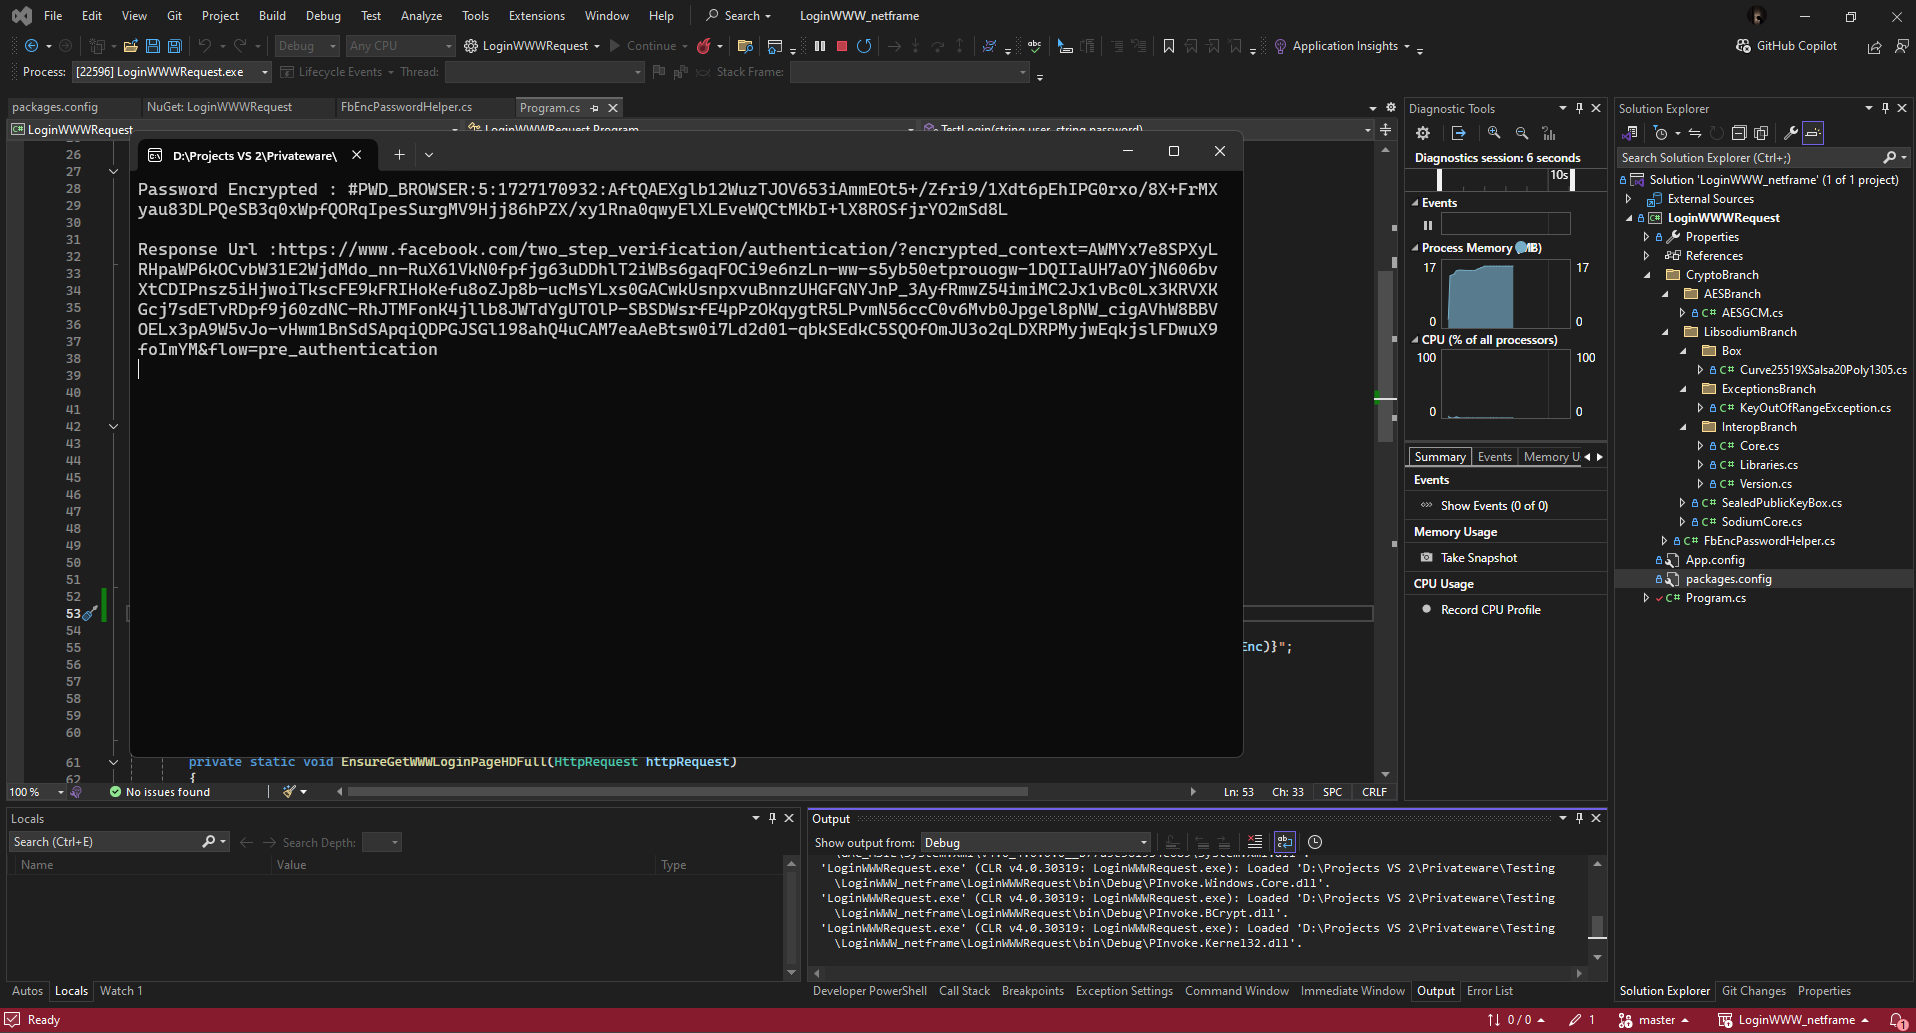
Task: Click Hot Reload flame icon
Action: (x=704, y=46)
